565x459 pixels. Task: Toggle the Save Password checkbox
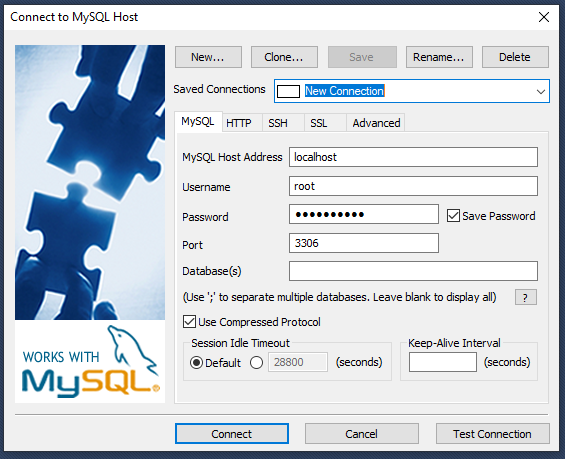(x=453, y=216)
